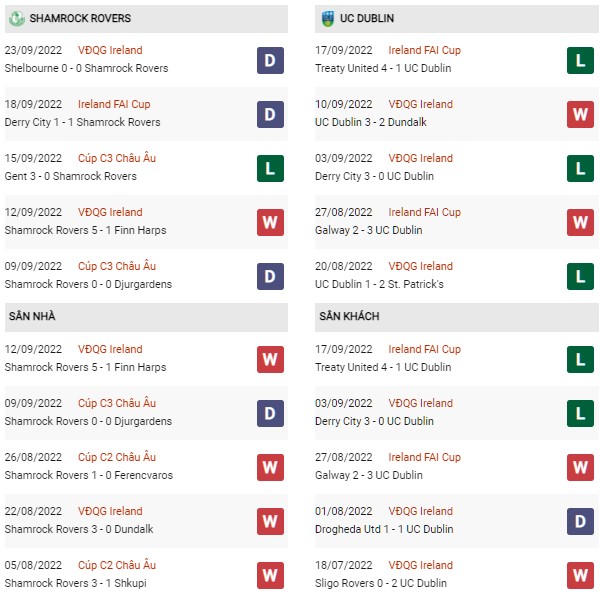
Task: Click the W badge for Shamrock Rovers 3-1 Shkupi
Action: click(x=270, y=575)
